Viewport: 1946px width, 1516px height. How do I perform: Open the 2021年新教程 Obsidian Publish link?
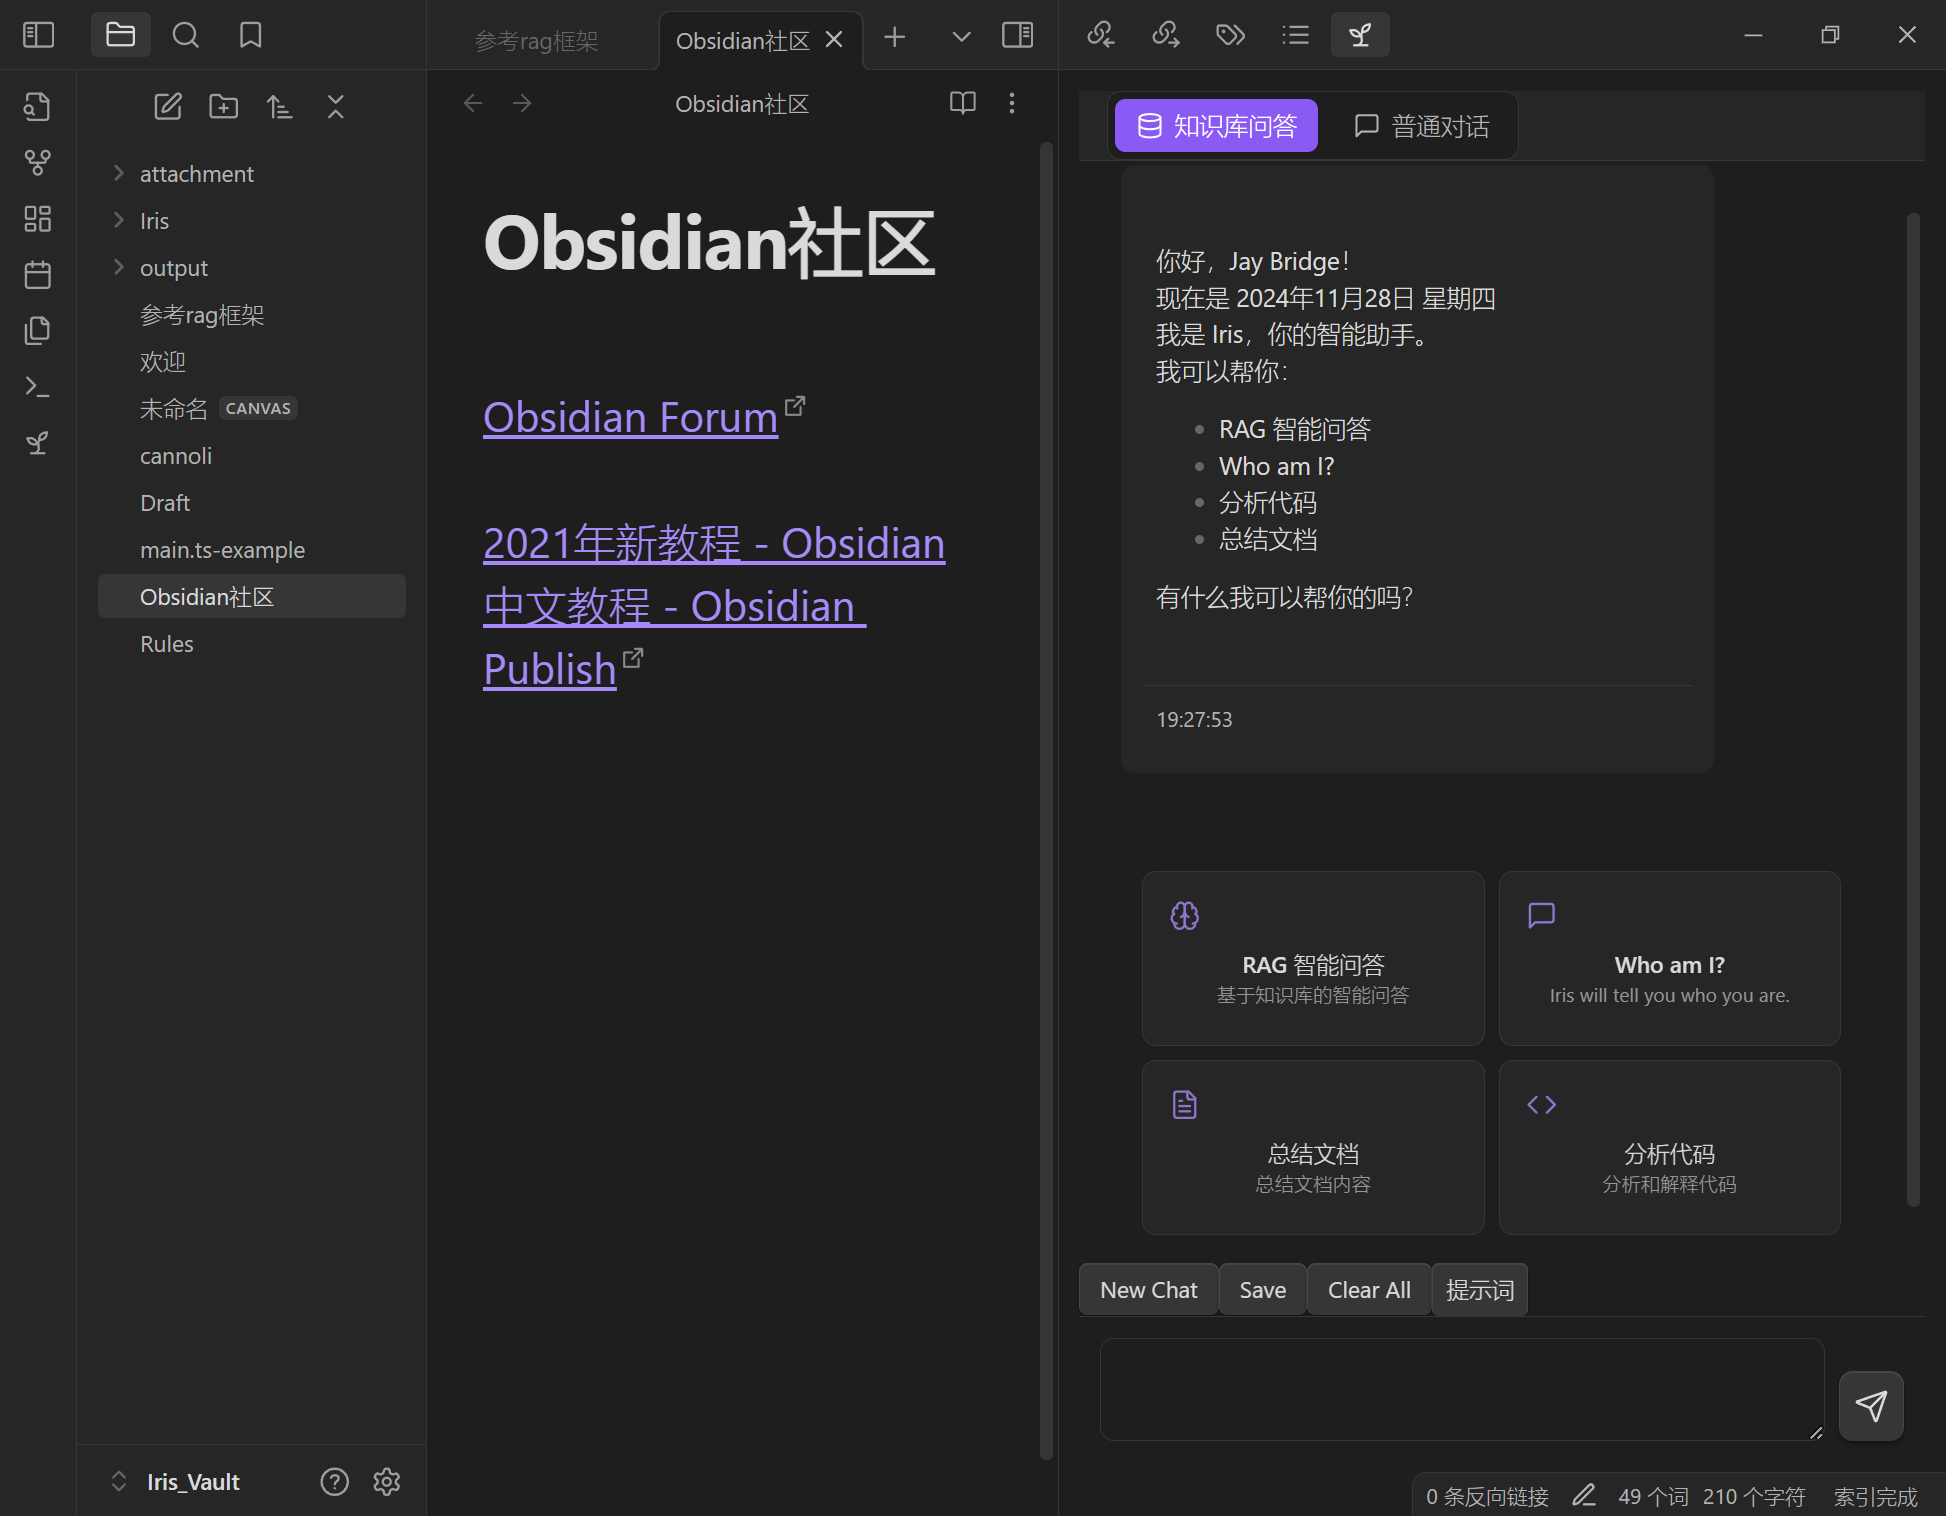714,606
